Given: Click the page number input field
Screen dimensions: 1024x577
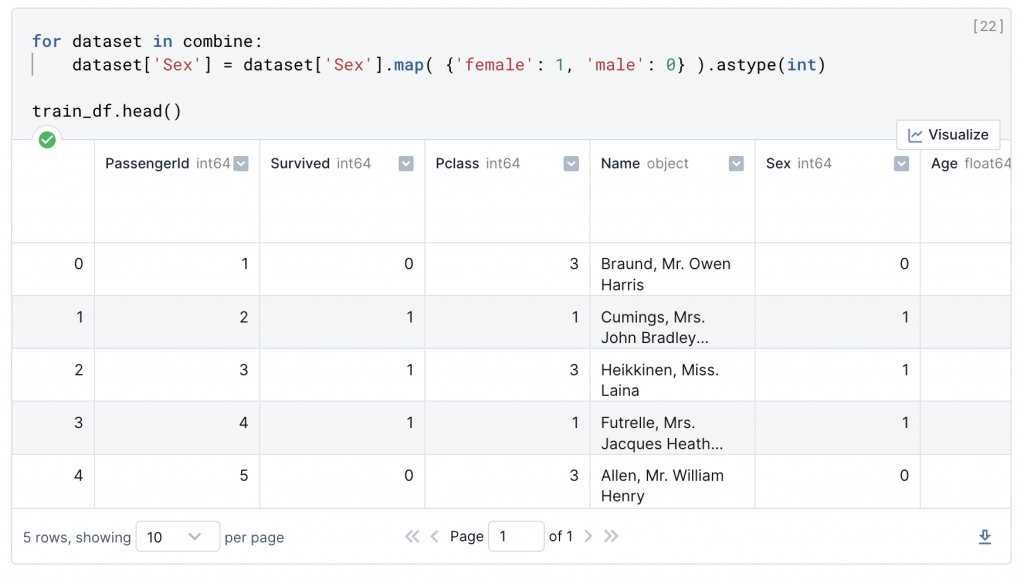Looking at the screenshot, I should pos(515,537).
